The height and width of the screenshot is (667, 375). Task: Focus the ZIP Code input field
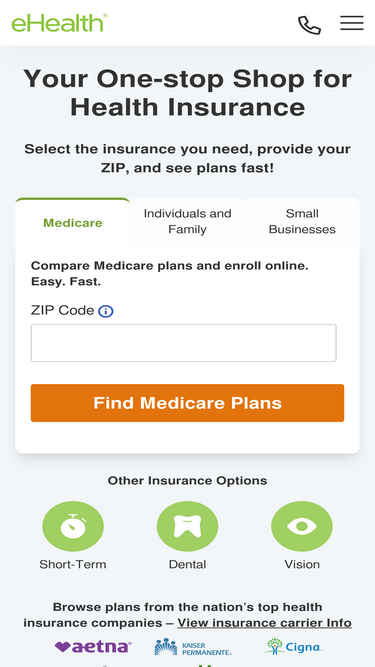coord(184,343)
